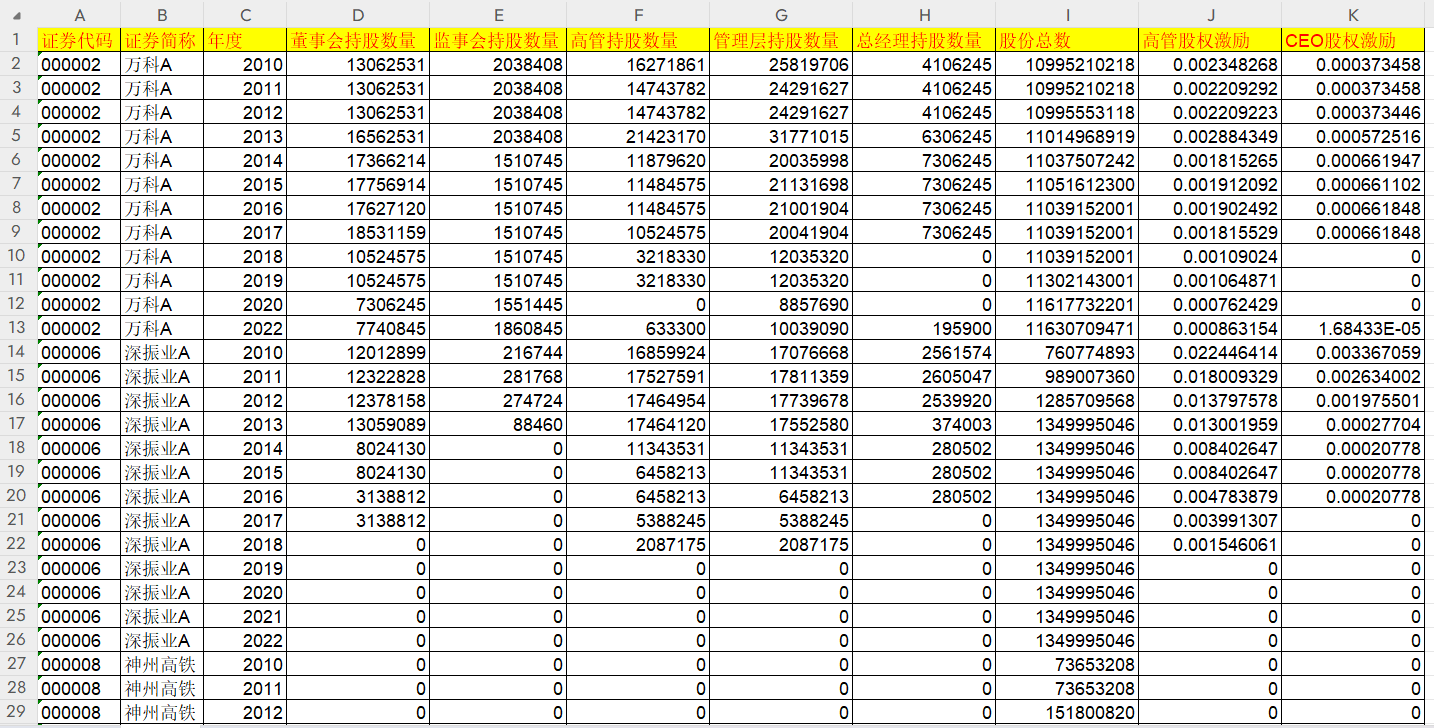Select cell with value 760774893
This screenshot has height=728, width=1434.
1067,352
